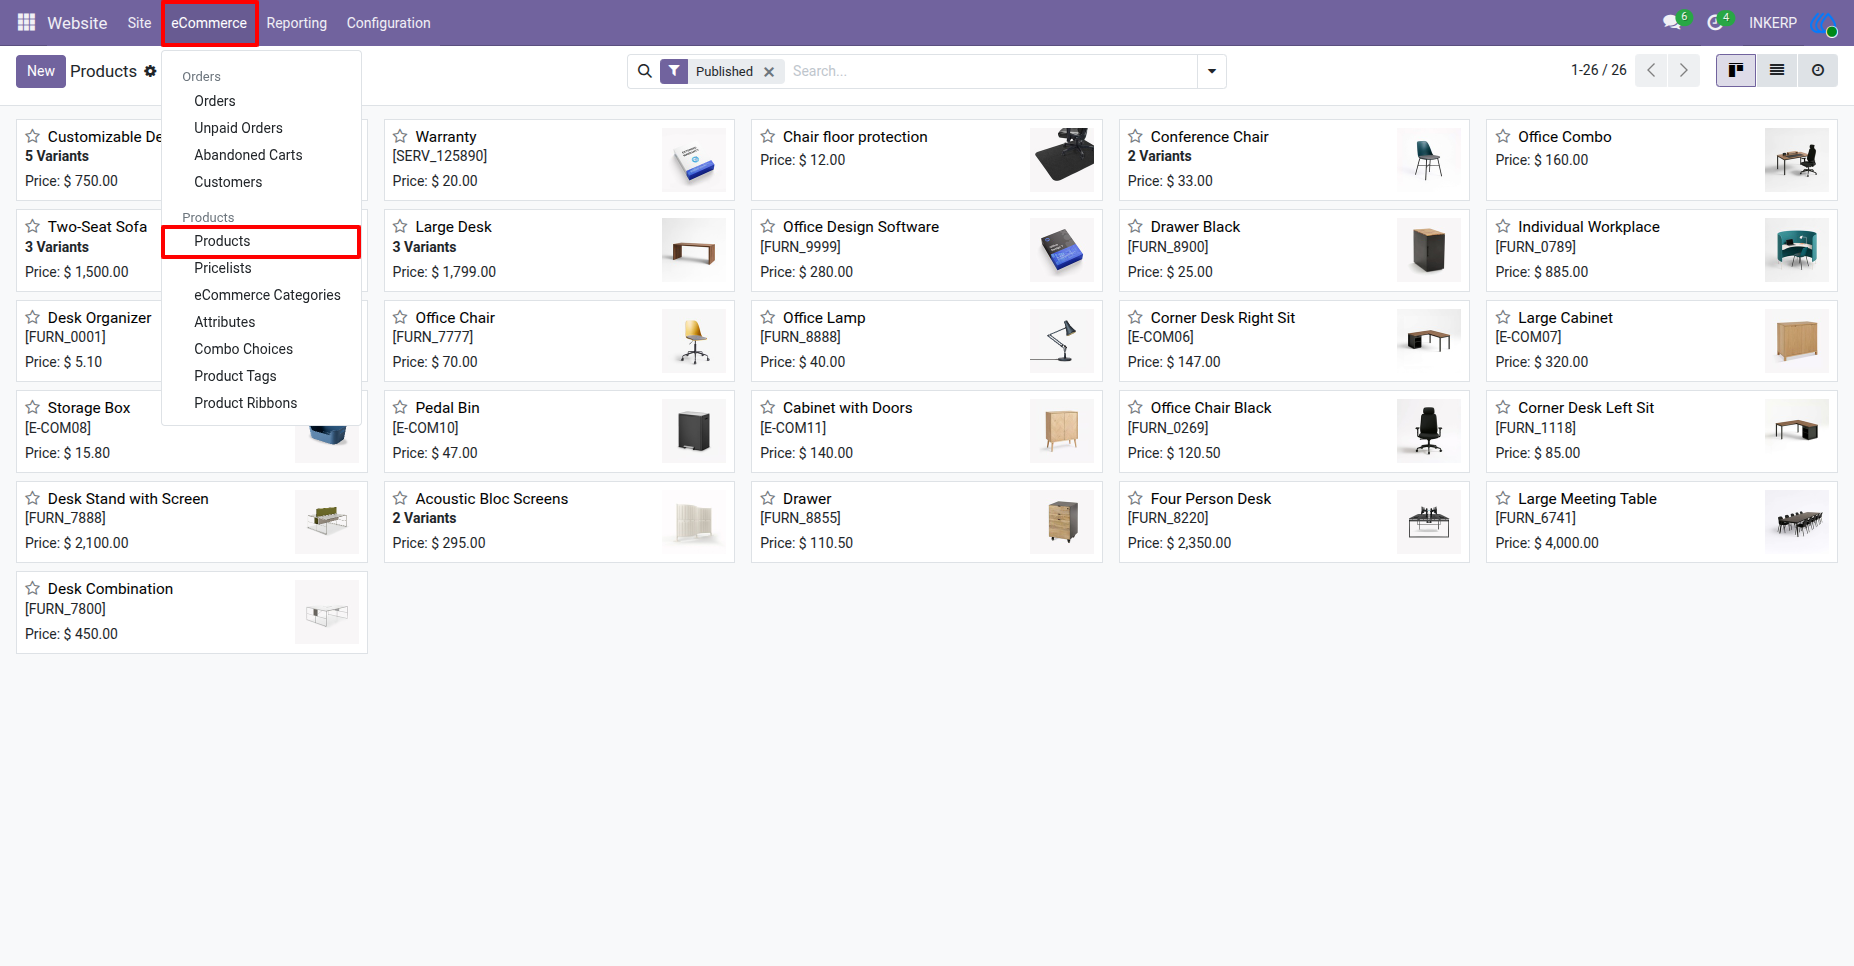Click the 1-26 / 26 pager counter
The width and height of the screenshot is (1854, 966).
pos(1598,70)
